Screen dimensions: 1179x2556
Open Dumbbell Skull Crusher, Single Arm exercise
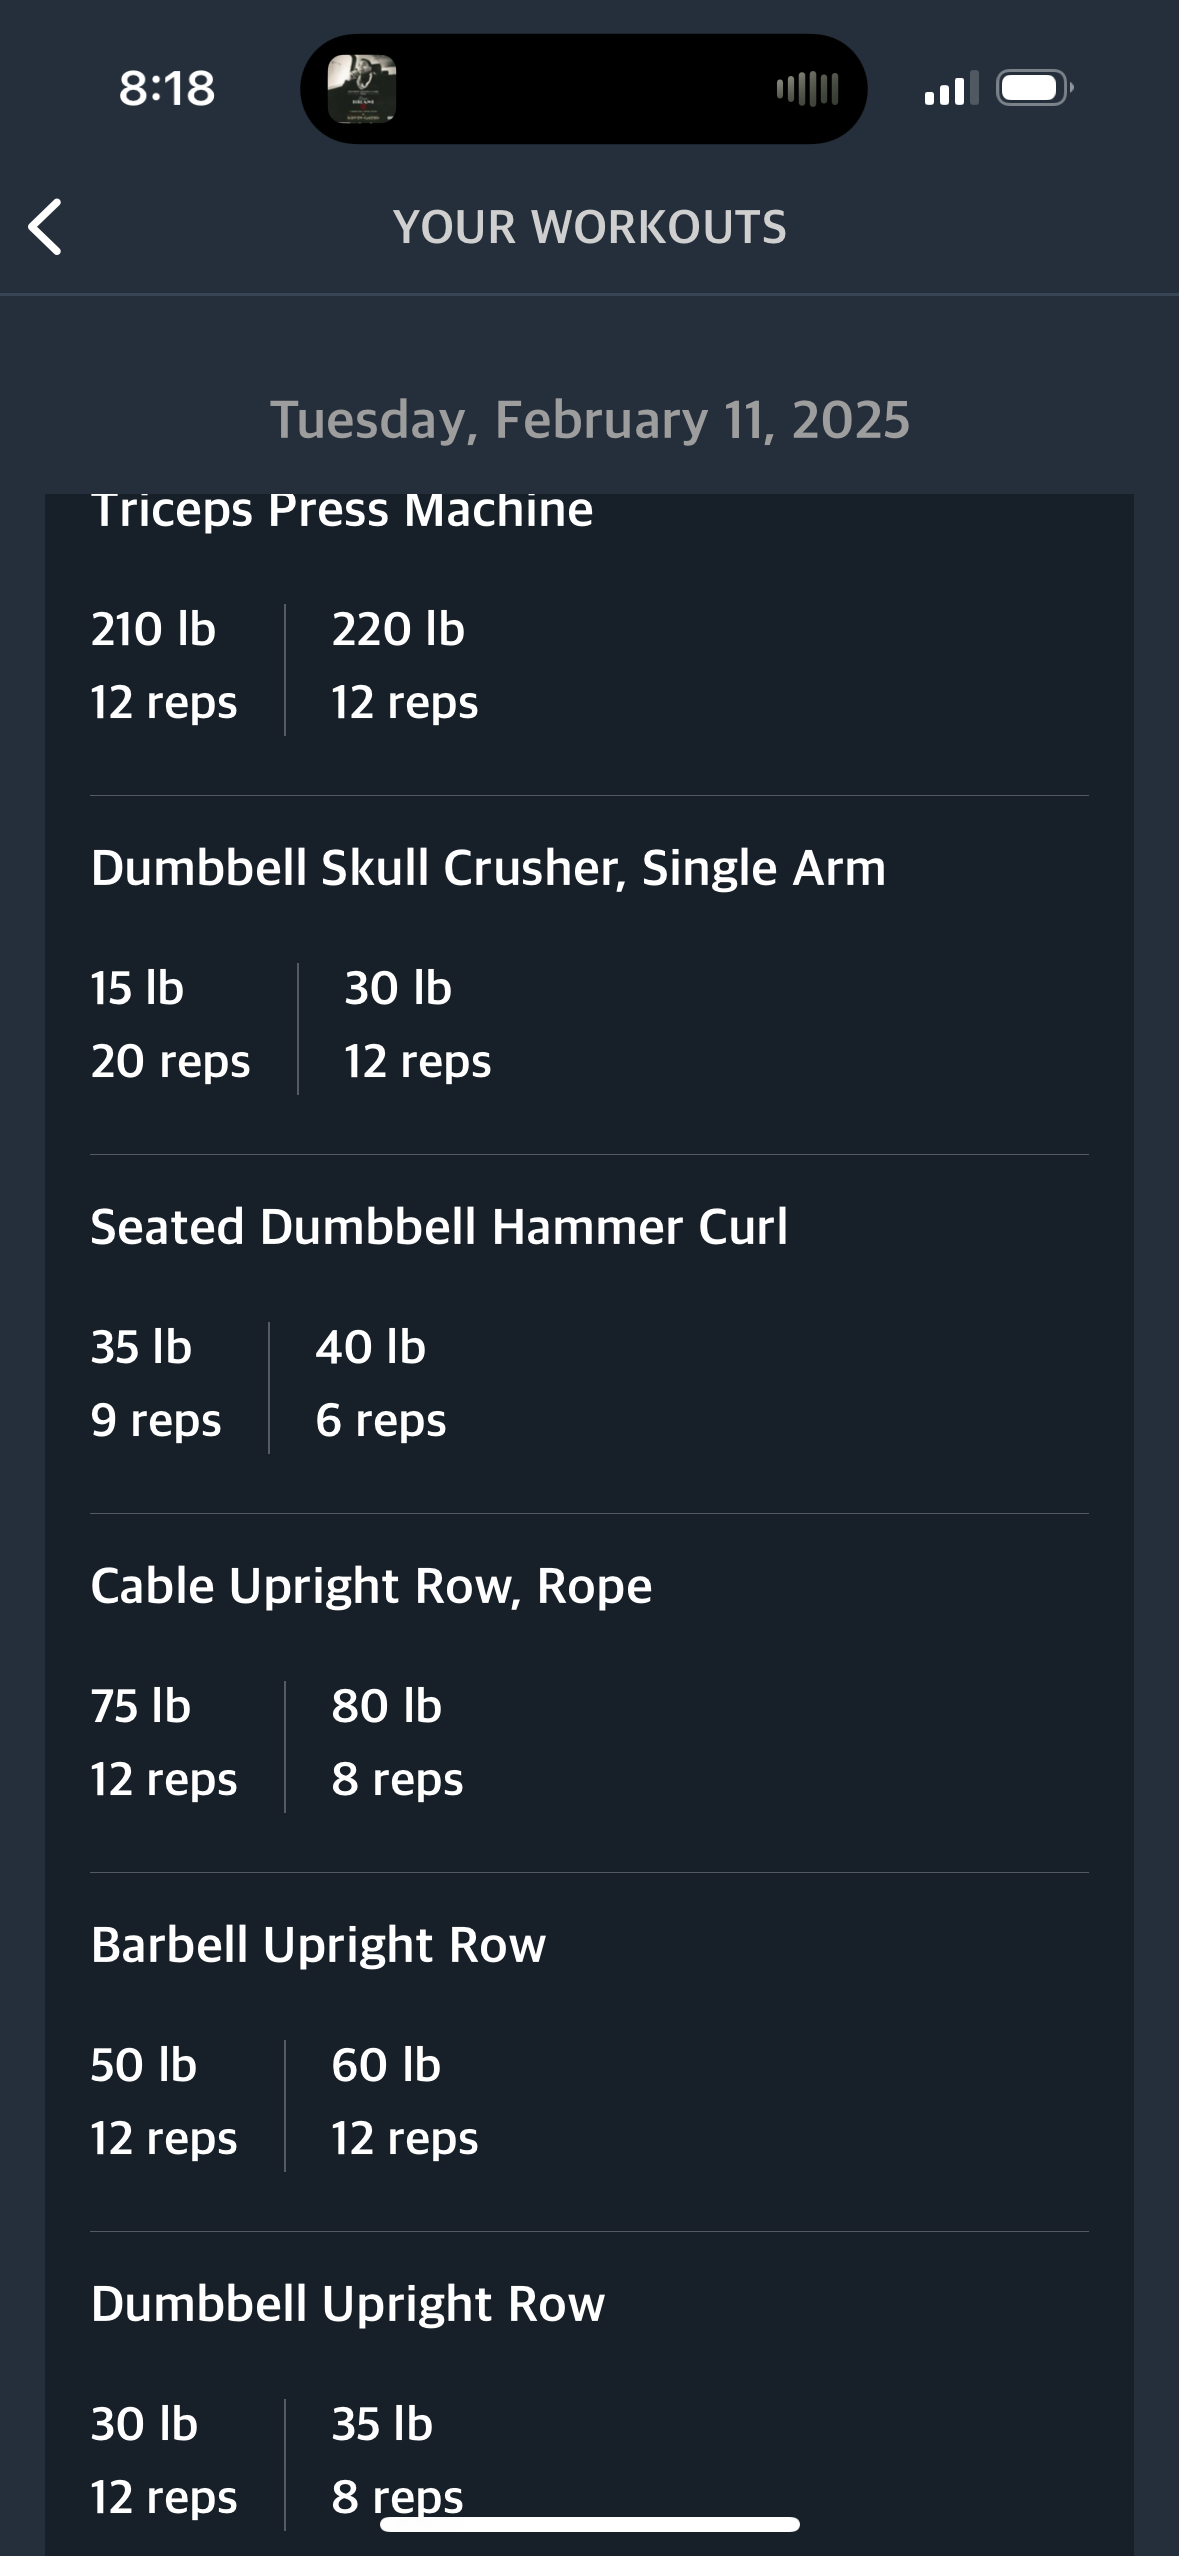[x=488, y=868]
